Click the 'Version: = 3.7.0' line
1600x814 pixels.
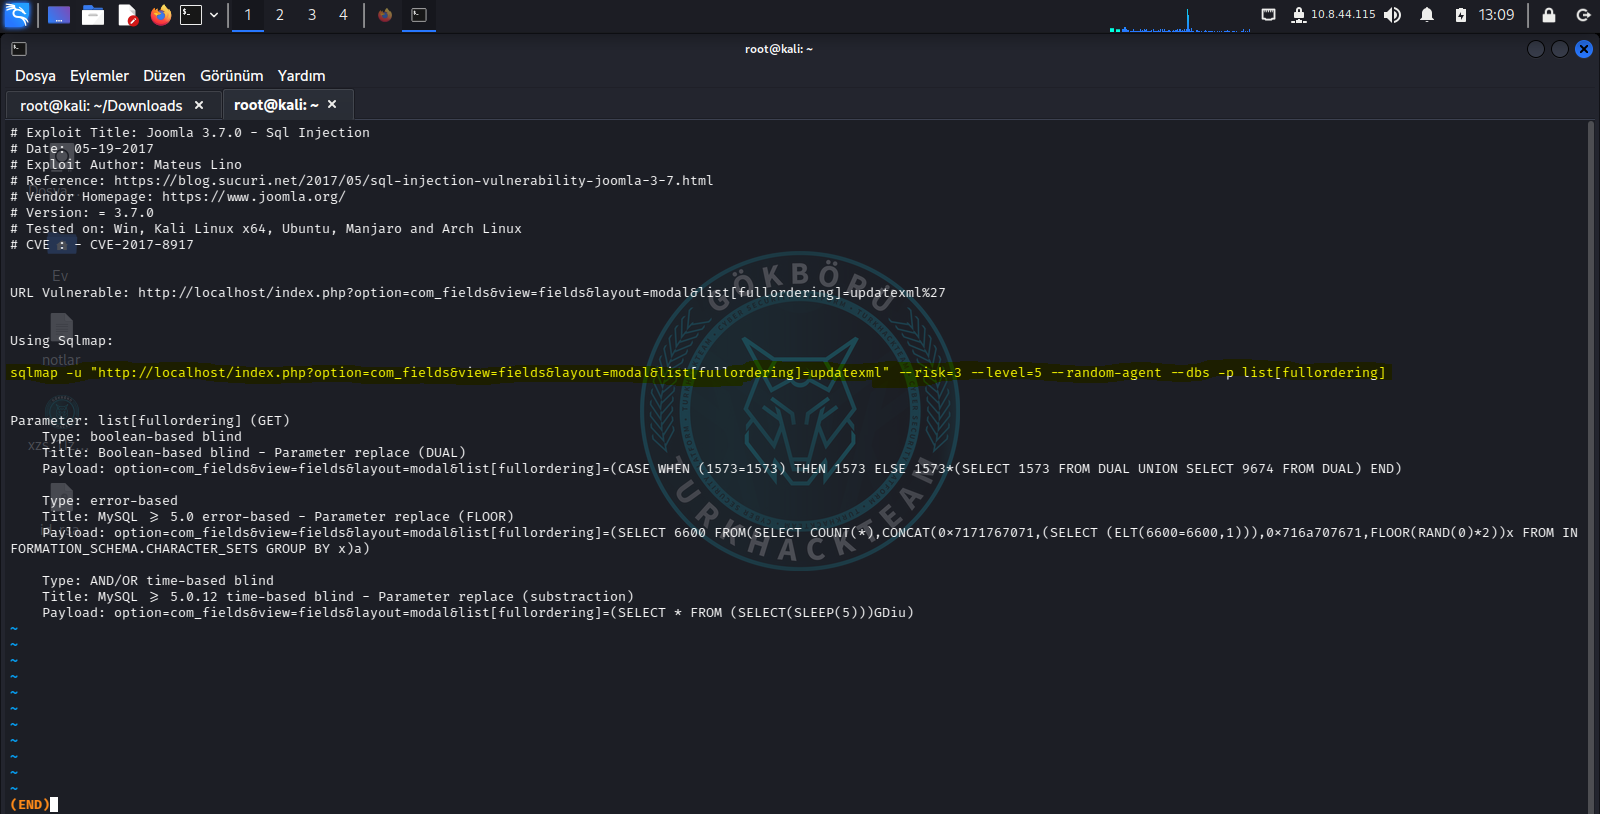[82, 213]
